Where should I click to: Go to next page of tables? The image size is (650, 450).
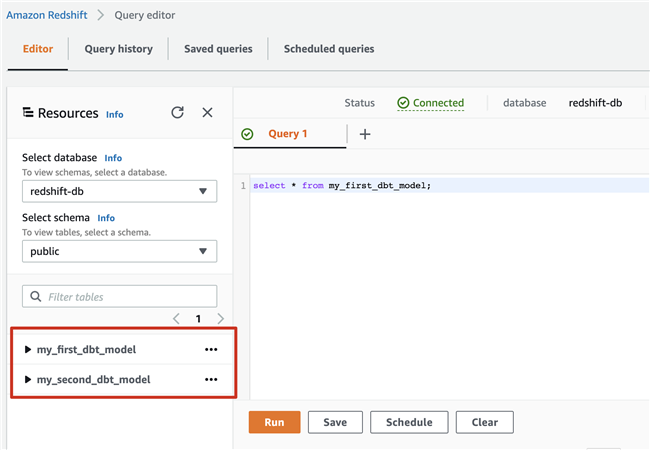coord(221,319)
